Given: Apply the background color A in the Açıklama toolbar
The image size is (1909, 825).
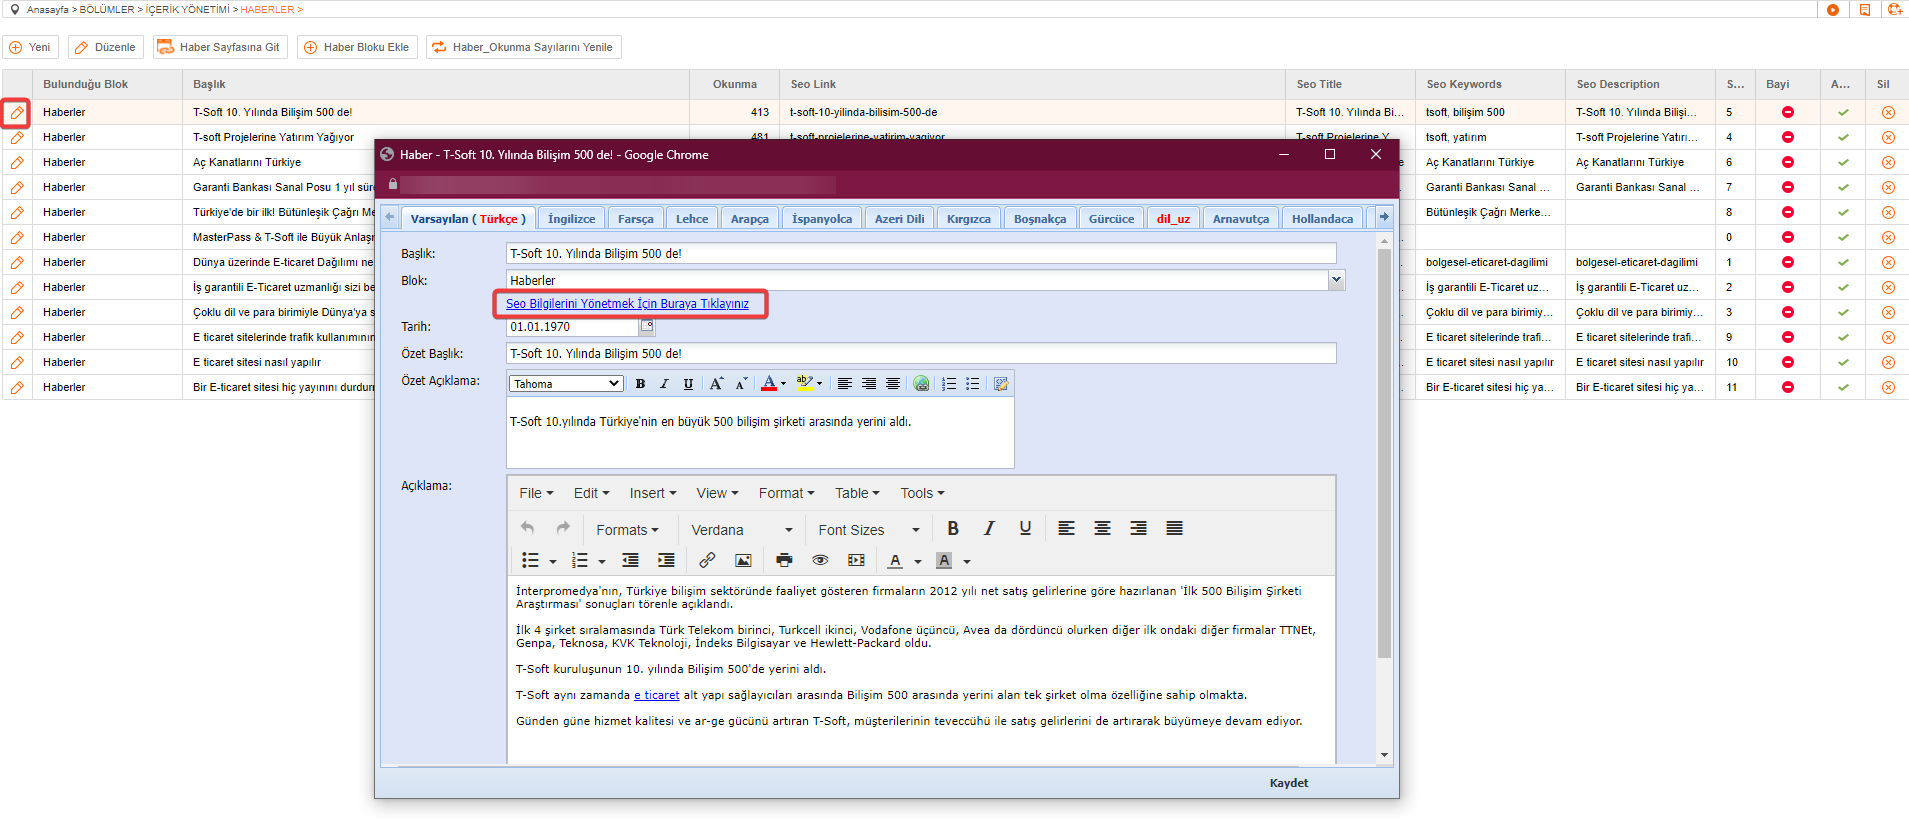Looking at the screenshot, I should (944, 560).
